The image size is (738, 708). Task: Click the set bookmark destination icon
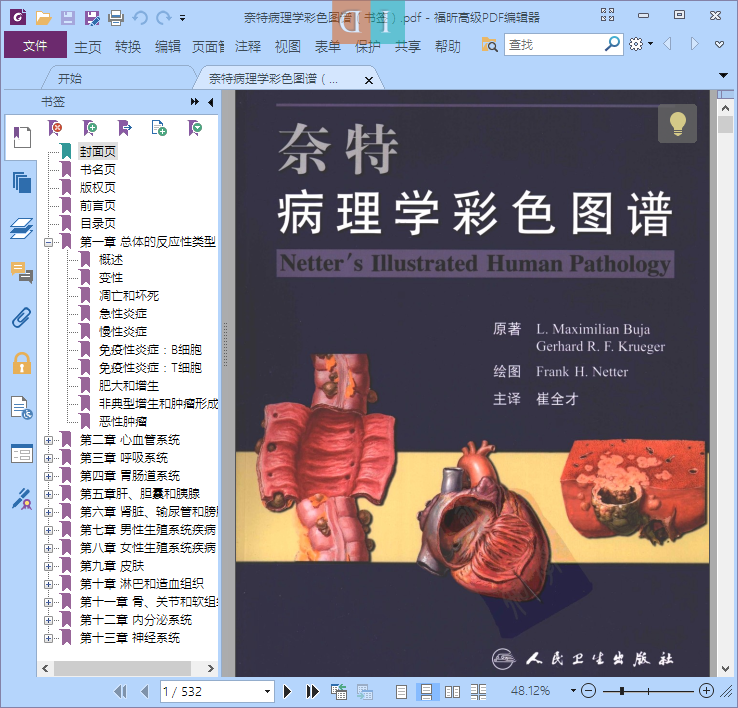click(125, 128)
